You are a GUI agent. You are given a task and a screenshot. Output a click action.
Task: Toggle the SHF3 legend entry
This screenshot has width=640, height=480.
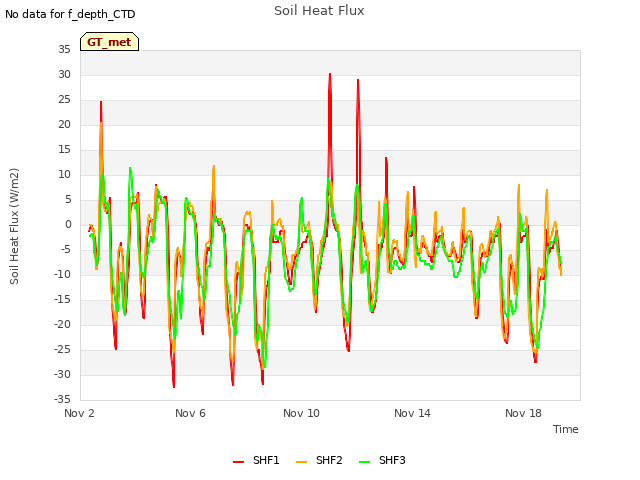pyautogui.click(x=382, y=460)
